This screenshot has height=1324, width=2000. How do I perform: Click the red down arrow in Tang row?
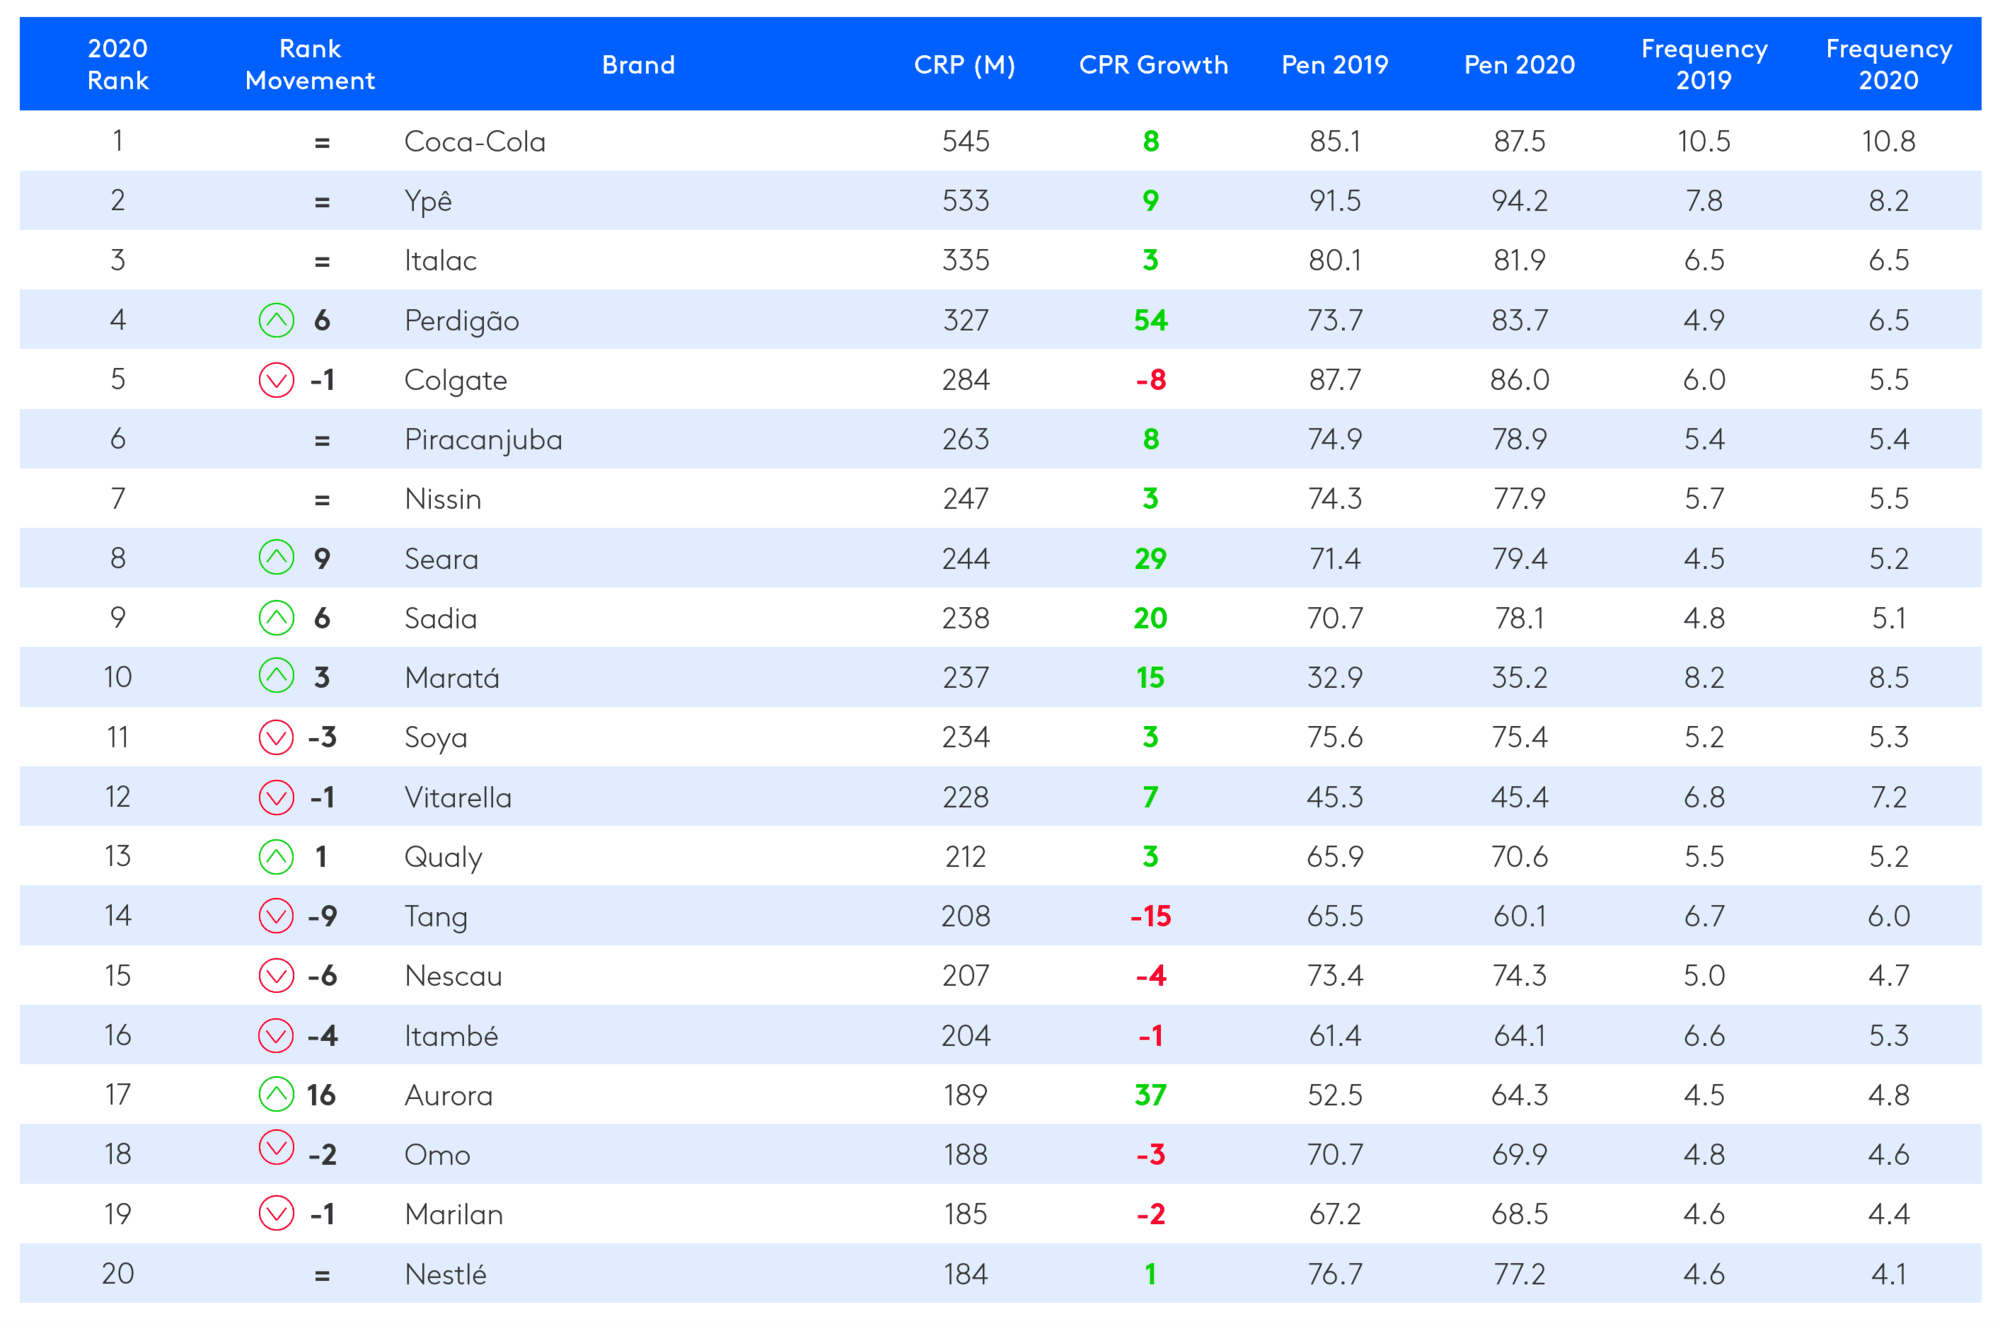(276, 916)
